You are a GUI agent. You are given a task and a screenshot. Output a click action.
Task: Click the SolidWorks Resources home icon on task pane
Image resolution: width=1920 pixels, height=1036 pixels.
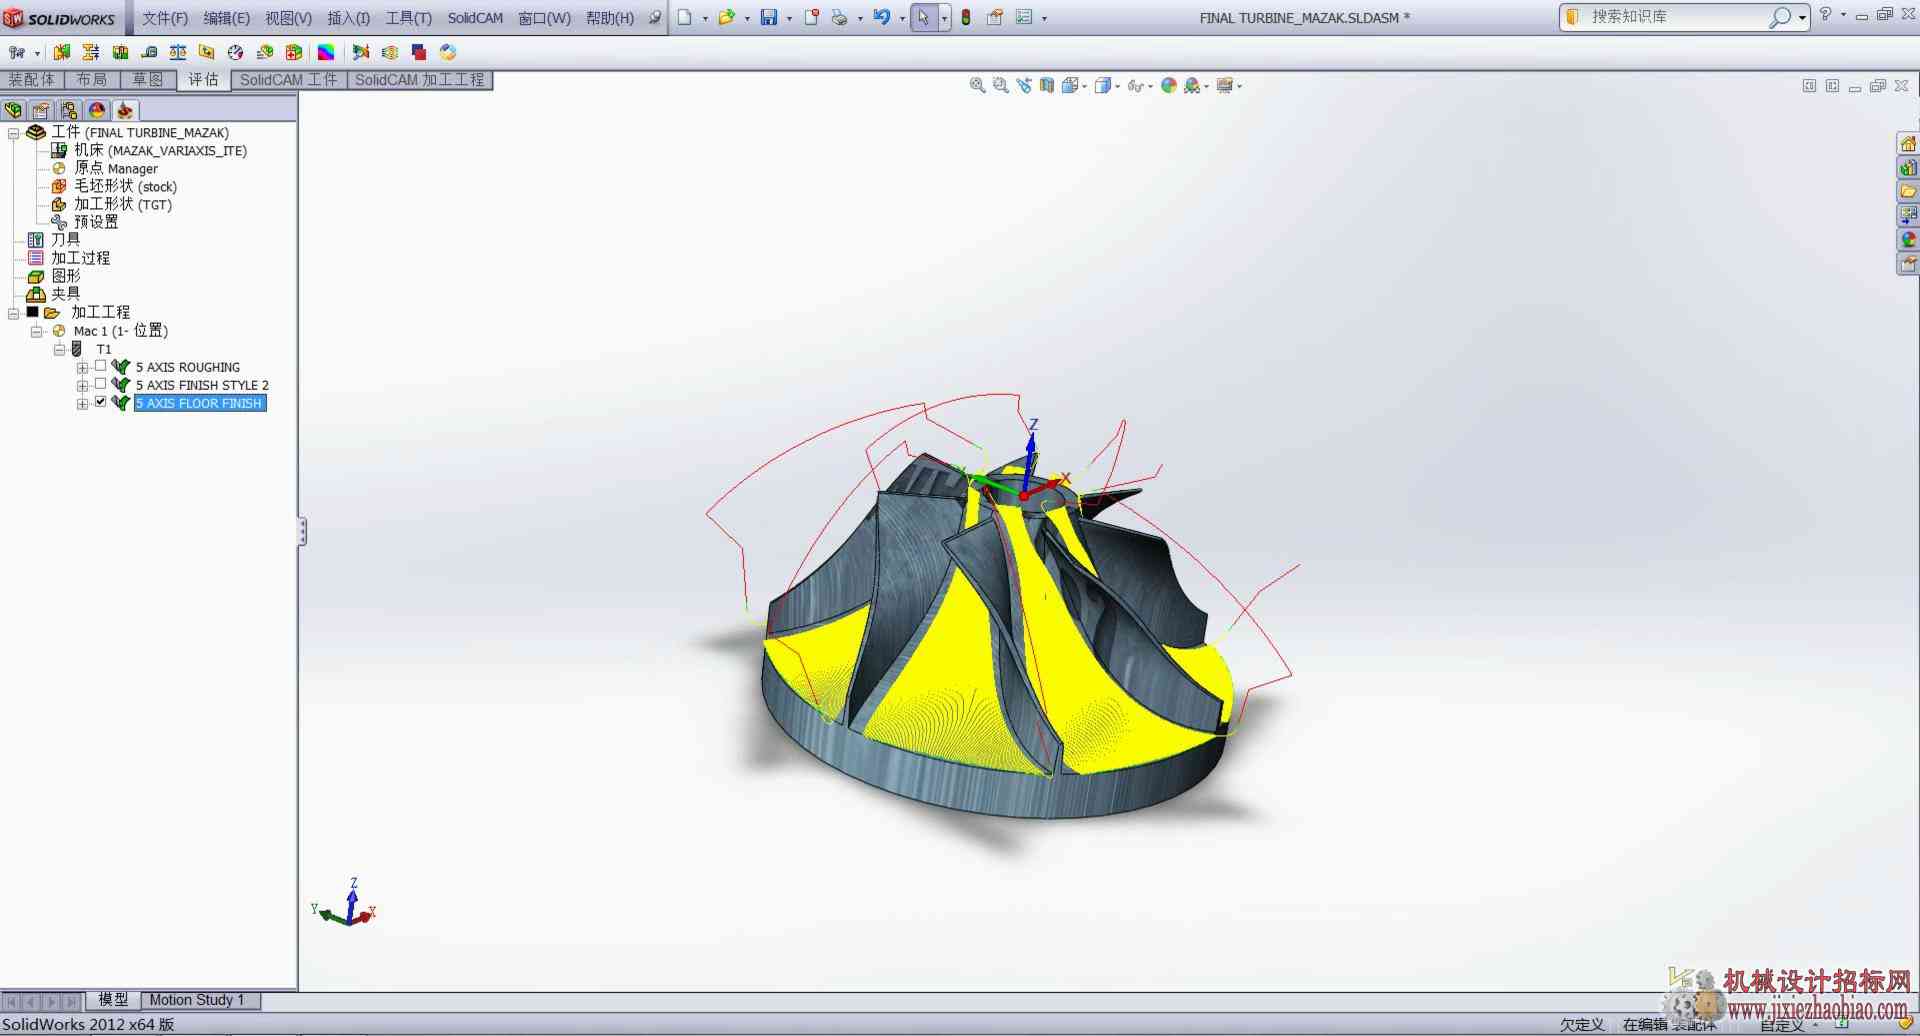click(x=1908, y=144)
